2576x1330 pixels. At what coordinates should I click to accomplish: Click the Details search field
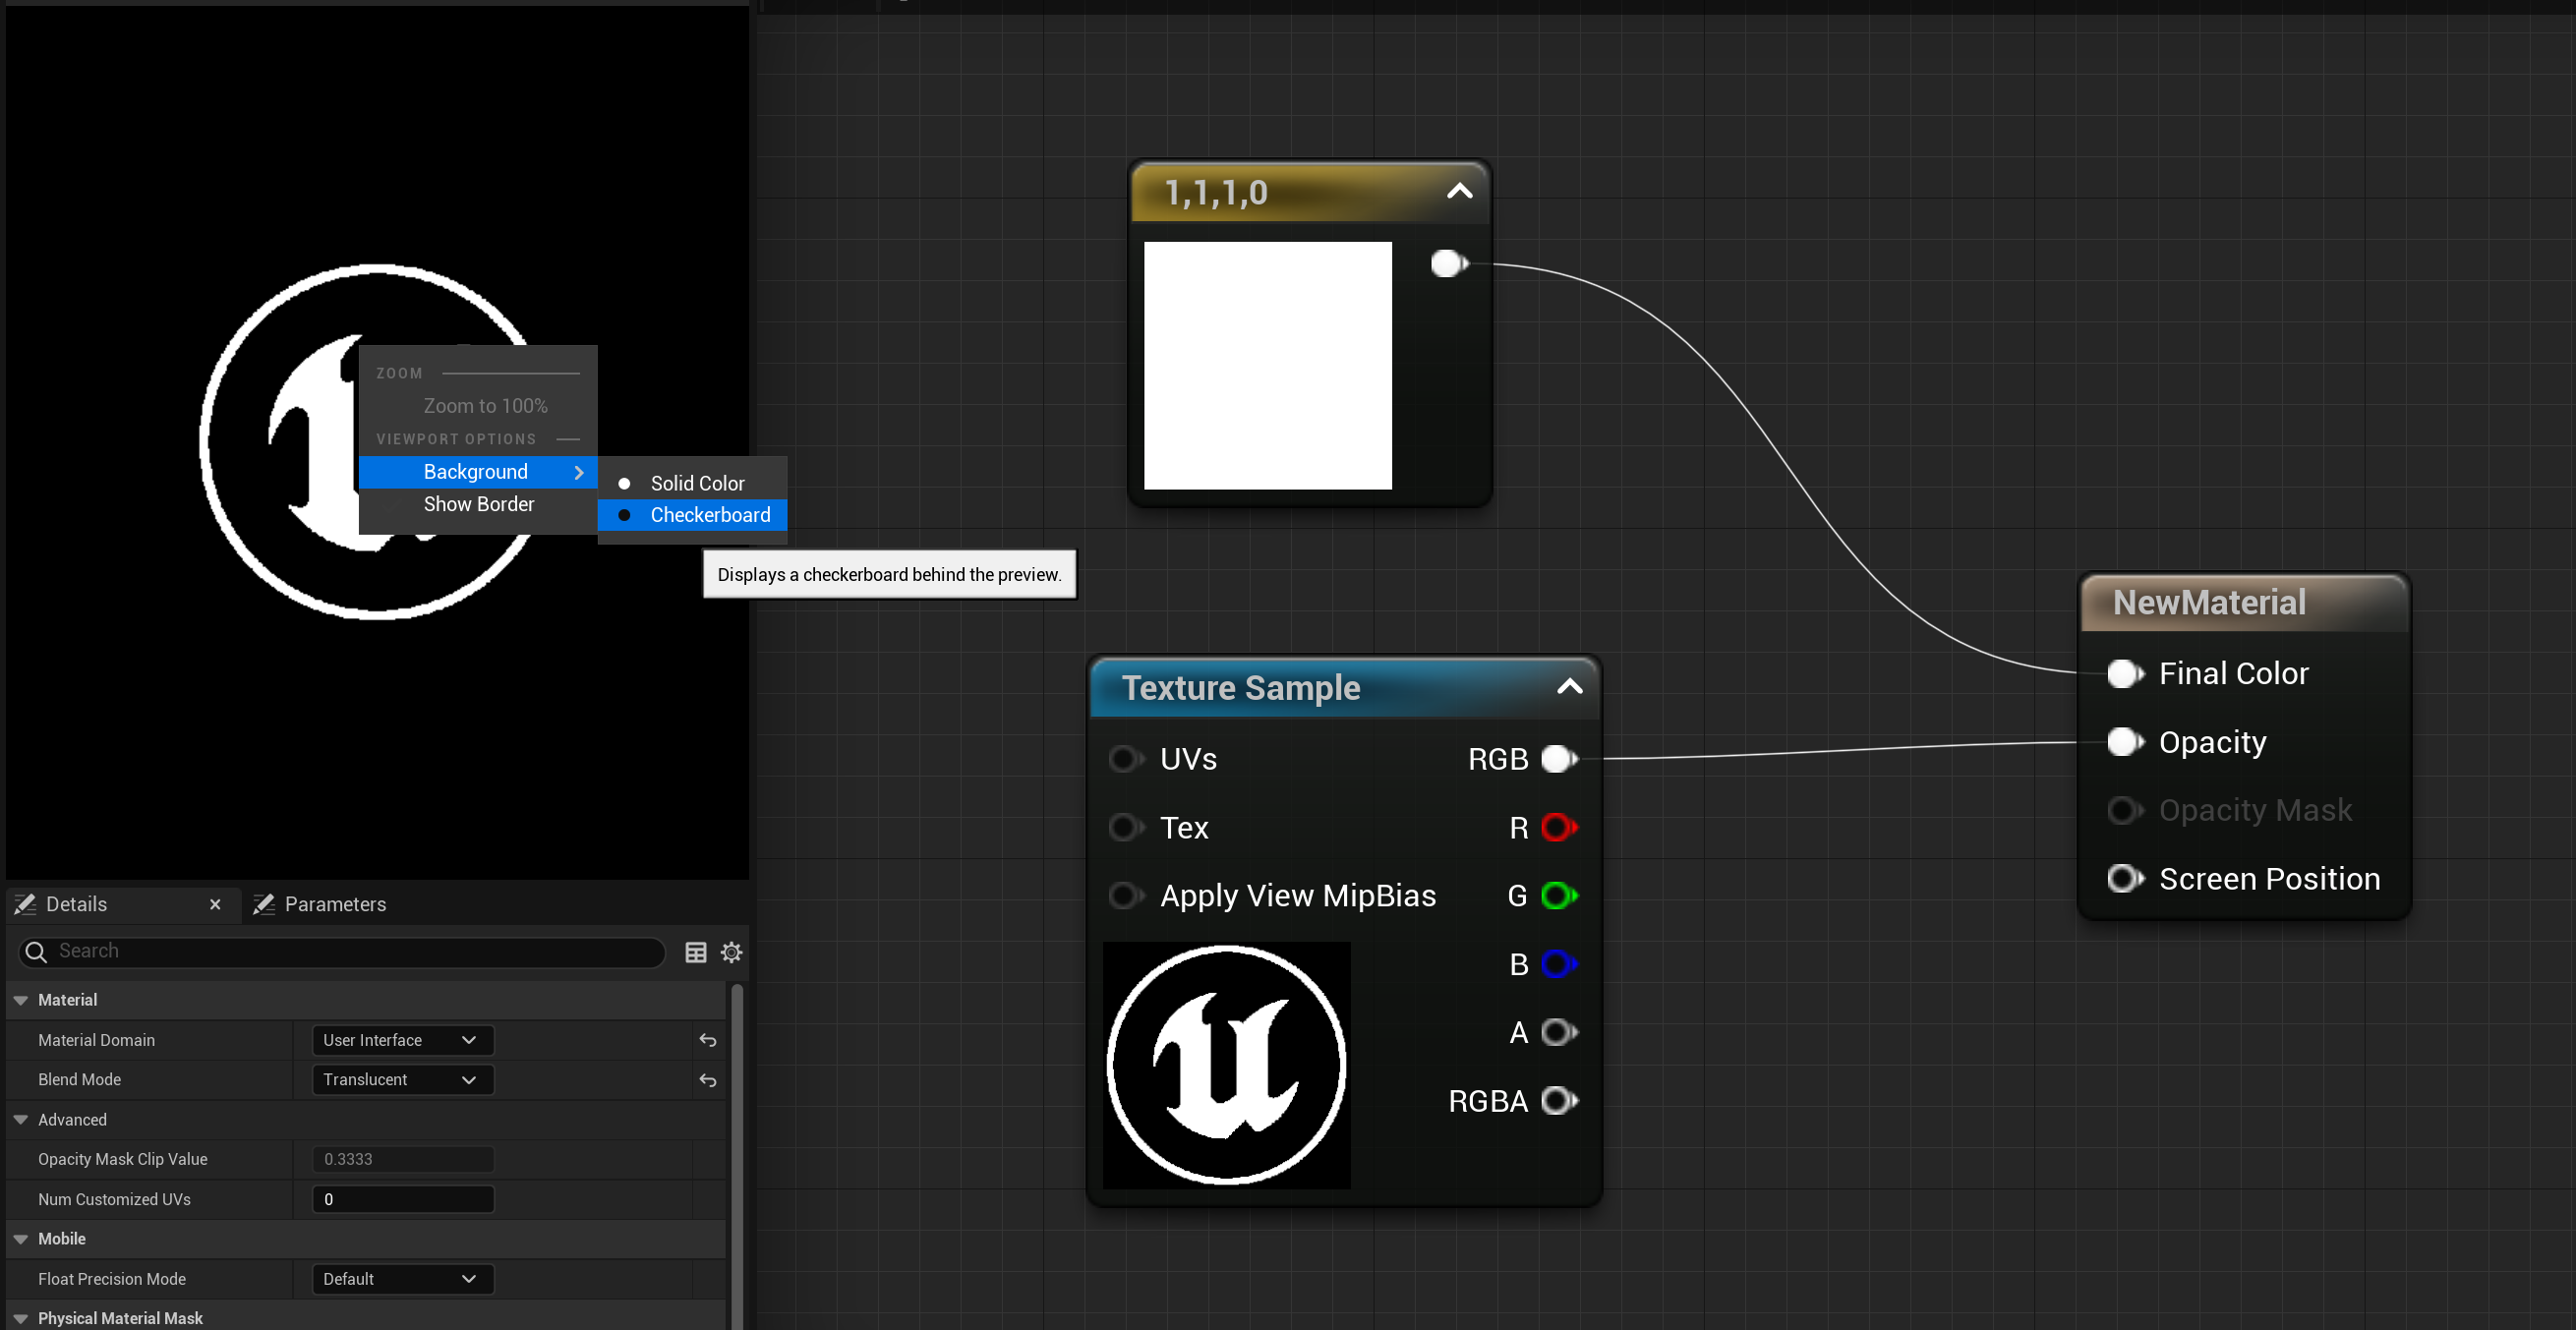point(350,951)
